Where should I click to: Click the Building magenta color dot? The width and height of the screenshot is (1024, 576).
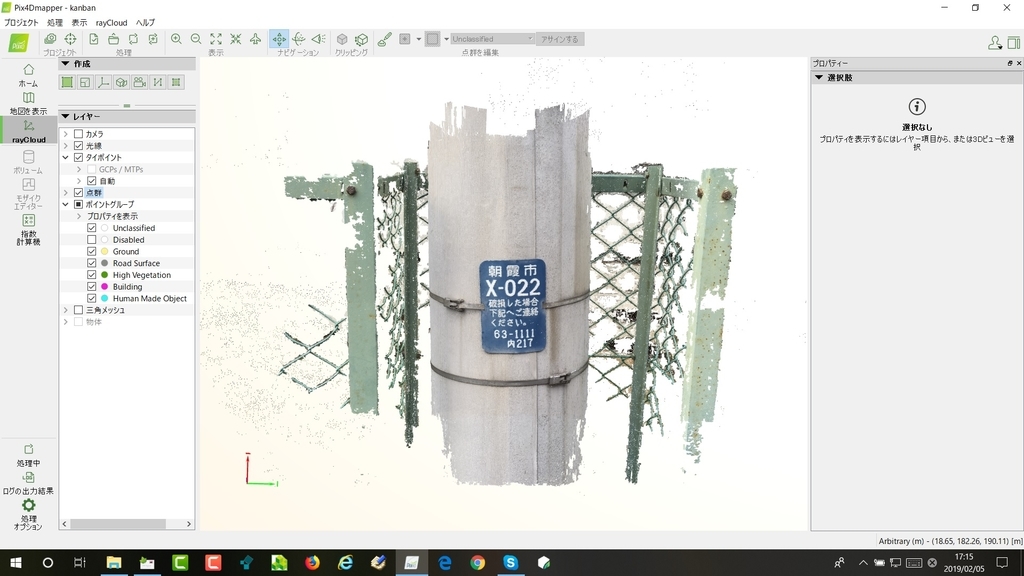click(104, 287)
